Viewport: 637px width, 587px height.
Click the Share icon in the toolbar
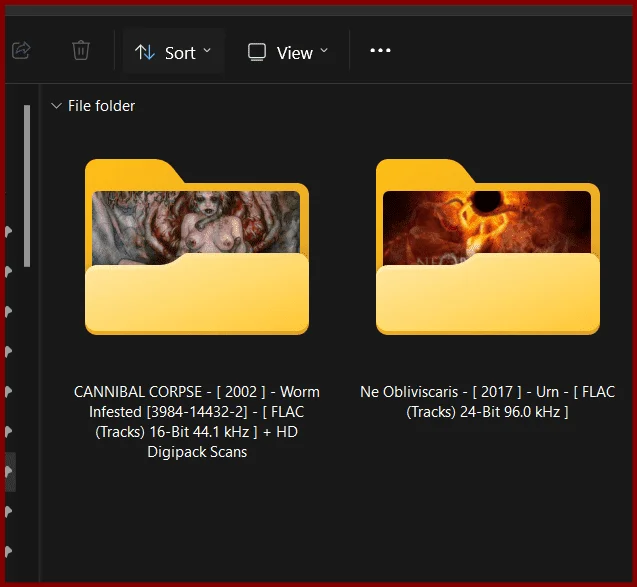[x=21, y=51]
